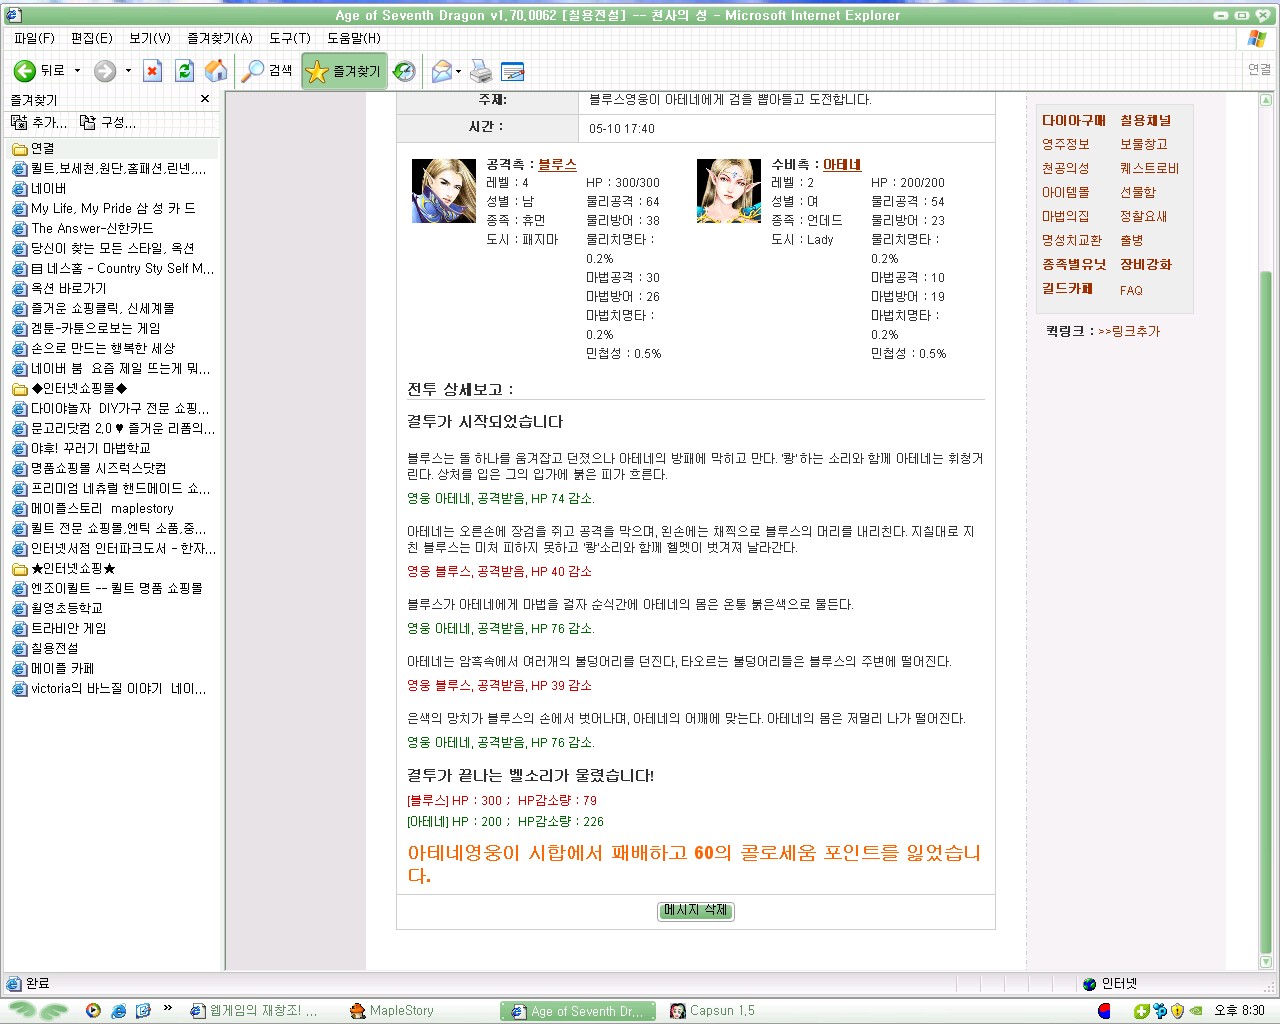Open the History clock icon
This screenshot has height=1024, width=1280.
[x=404, y=71]
